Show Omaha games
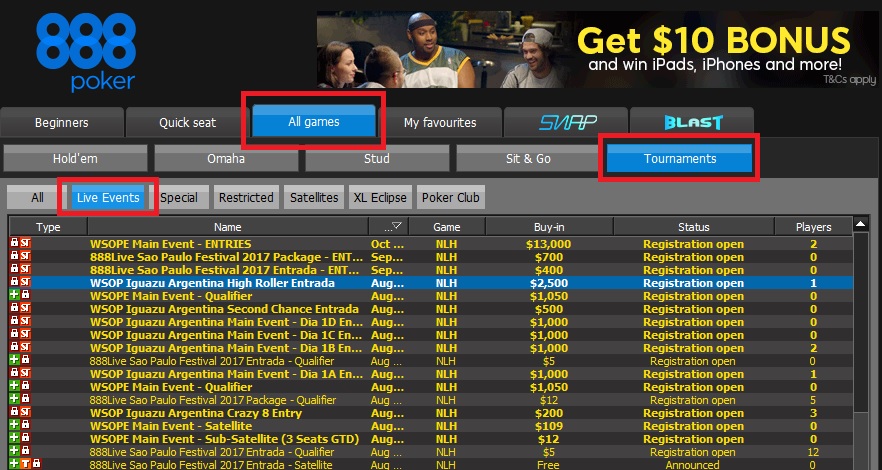This screenshot has height=470, width=882. click(x=226, y=159)
